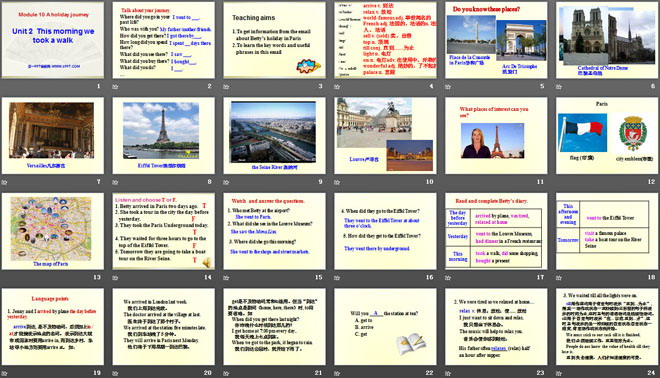
Task: Select the 'Talk about your journey' slide
Action: click(163, 40)
